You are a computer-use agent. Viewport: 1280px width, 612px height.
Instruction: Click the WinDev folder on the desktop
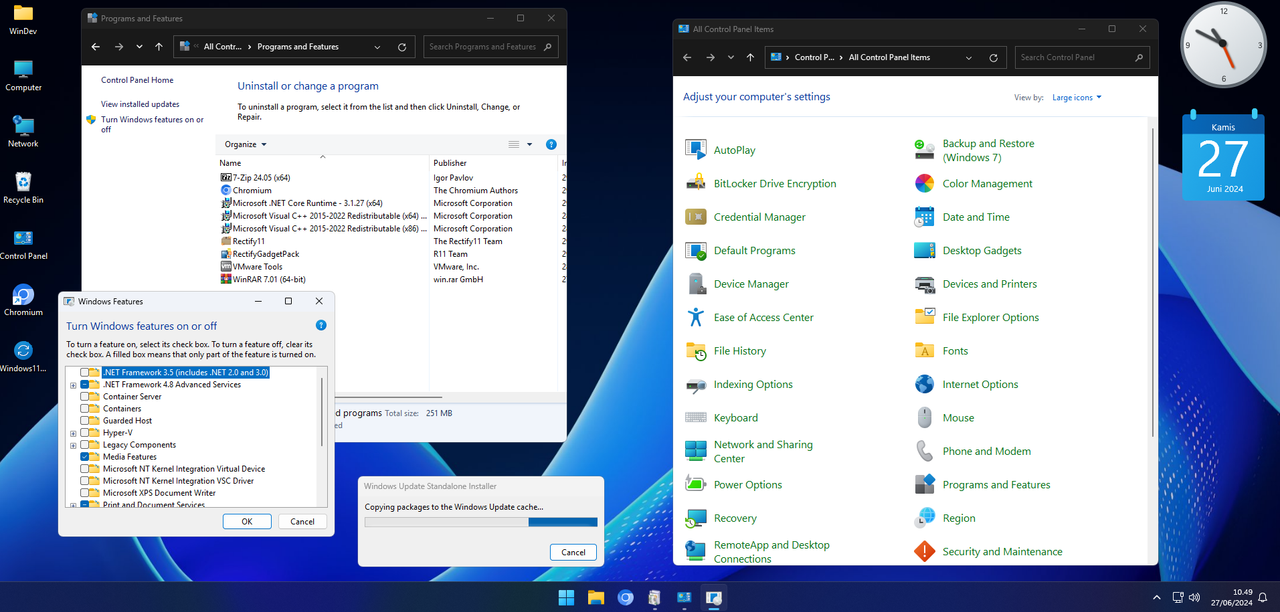pyautogui.click(x=23, y=19)
